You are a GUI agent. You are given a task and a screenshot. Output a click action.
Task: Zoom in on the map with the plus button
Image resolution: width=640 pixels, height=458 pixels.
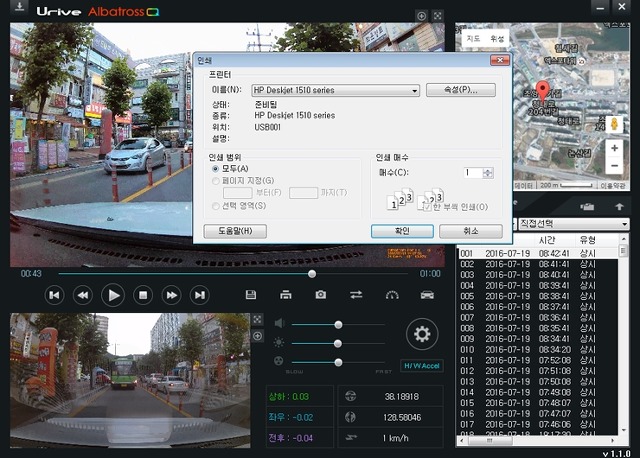(x=614, y=148)
